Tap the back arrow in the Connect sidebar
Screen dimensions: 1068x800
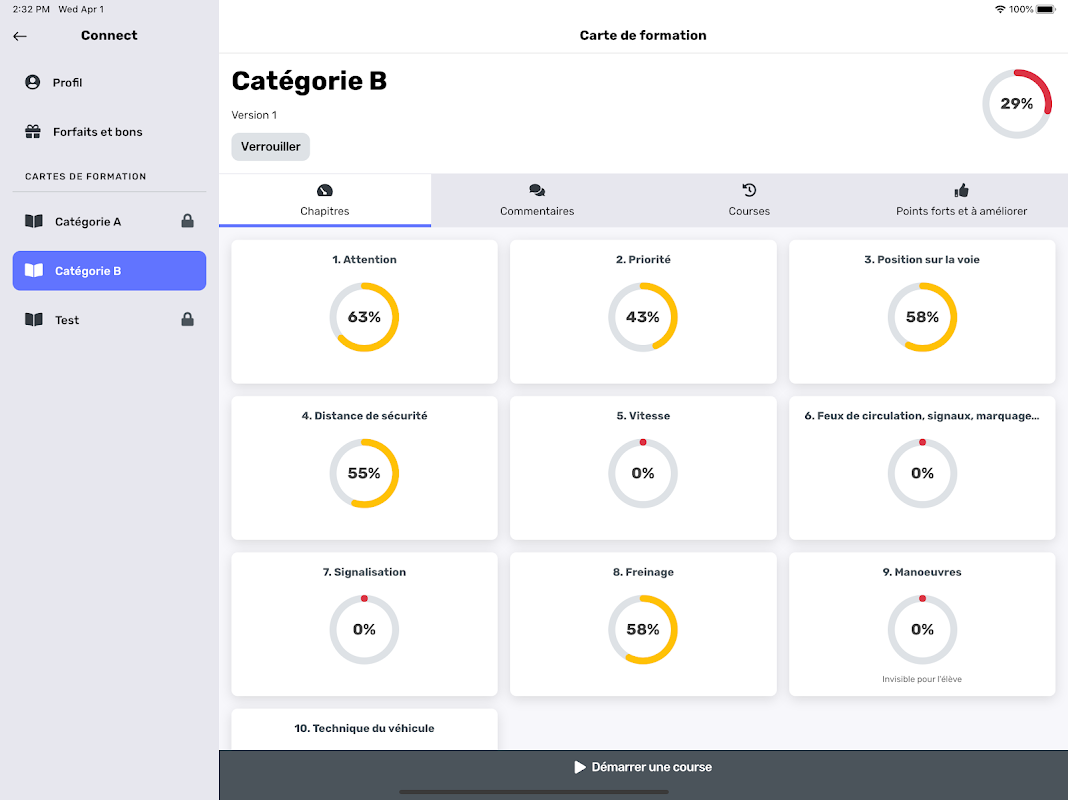pos(20,36)
